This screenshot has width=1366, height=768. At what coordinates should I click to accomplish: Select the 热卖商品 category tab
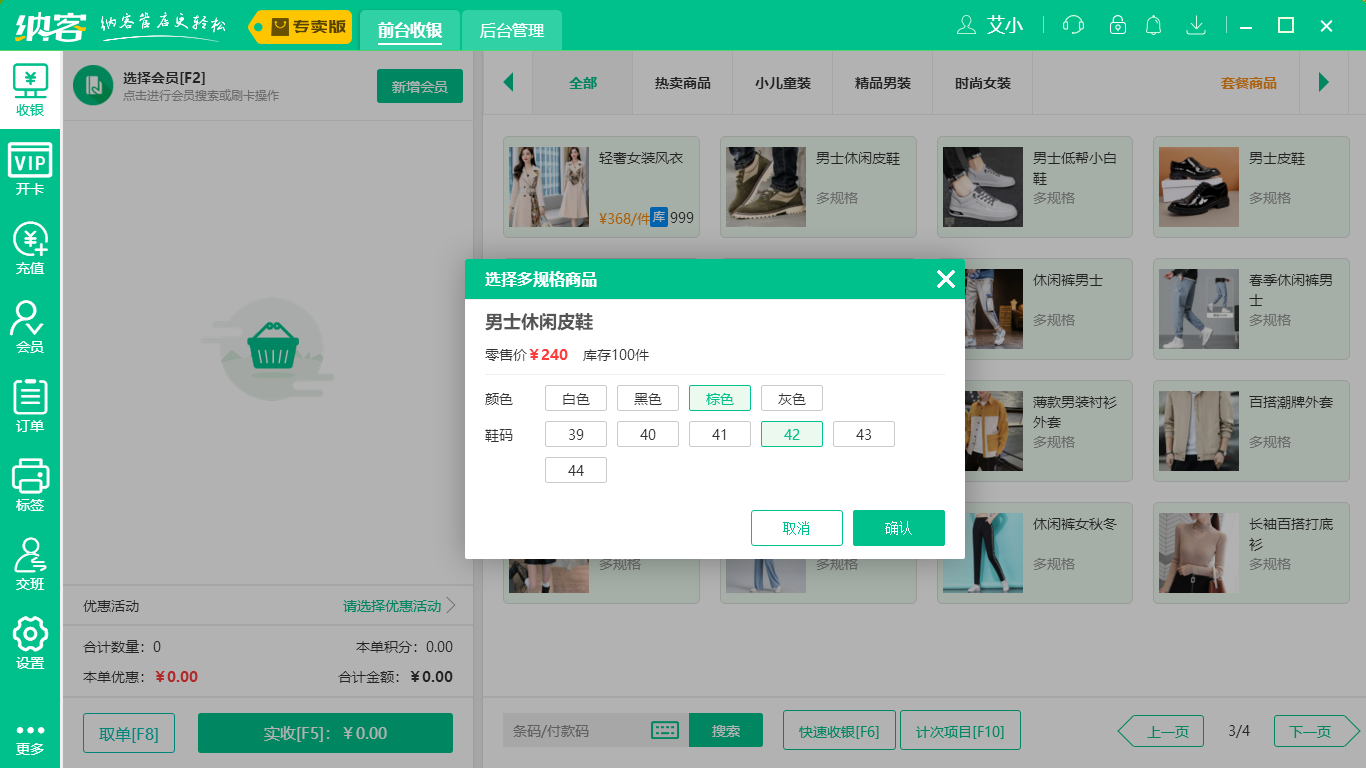click(683, 83)
